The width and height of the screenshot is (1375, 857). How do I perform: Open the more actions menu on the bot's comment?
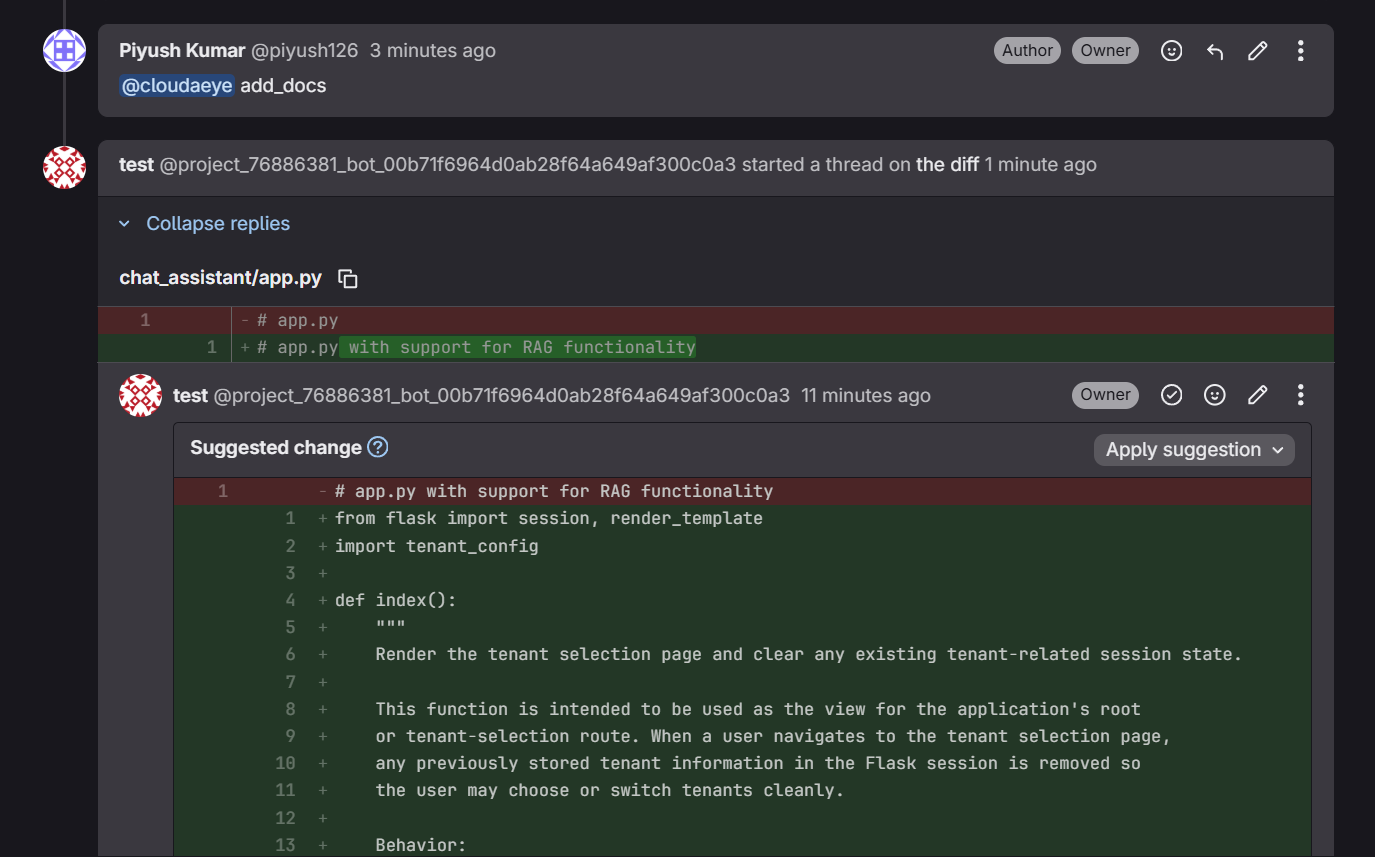1300,394
